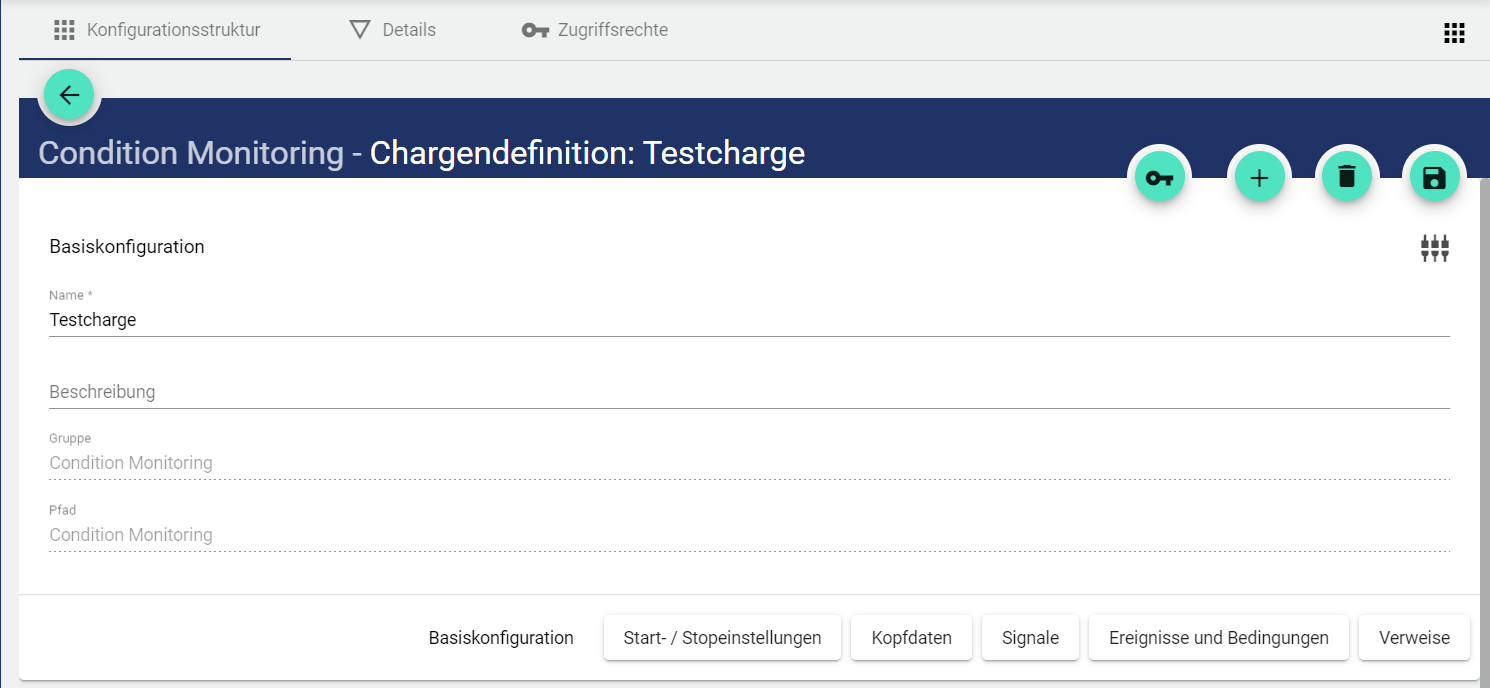
Task: Click the green plus add button
Action: 1259,178
